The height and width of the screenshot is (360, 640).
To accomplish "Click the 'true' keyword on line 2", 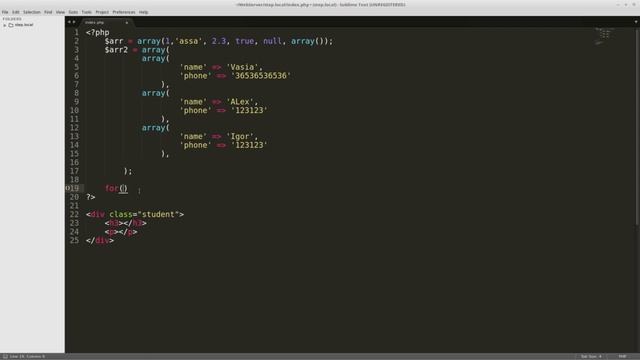I will click(244, 41).
